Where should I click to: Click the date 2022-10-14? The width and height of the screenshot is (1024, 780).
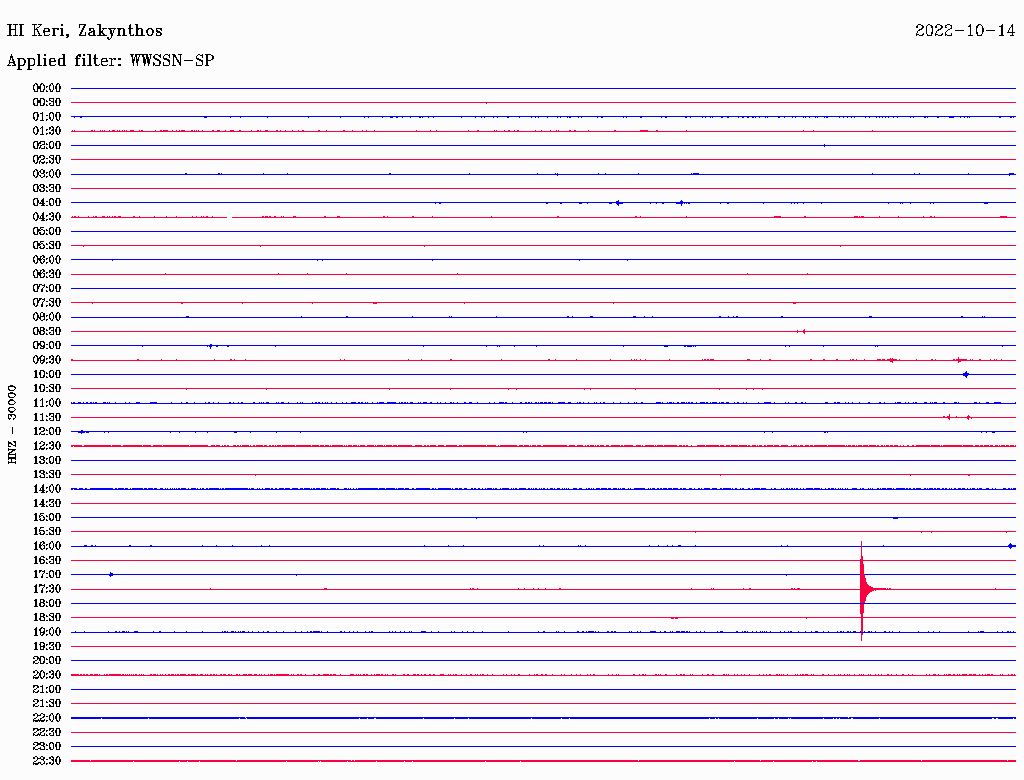(x=965, y=30)
